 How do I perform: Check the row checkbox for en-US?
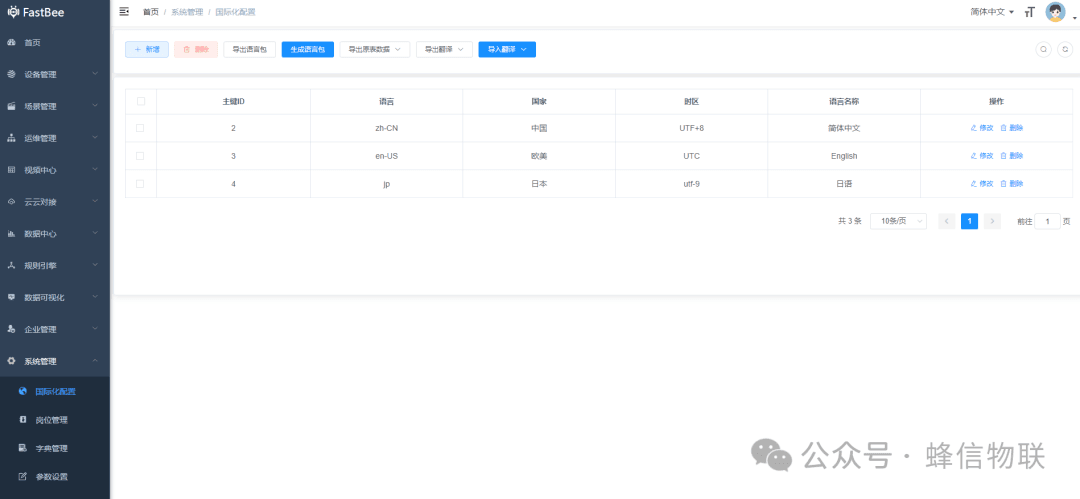pos(141,156)
